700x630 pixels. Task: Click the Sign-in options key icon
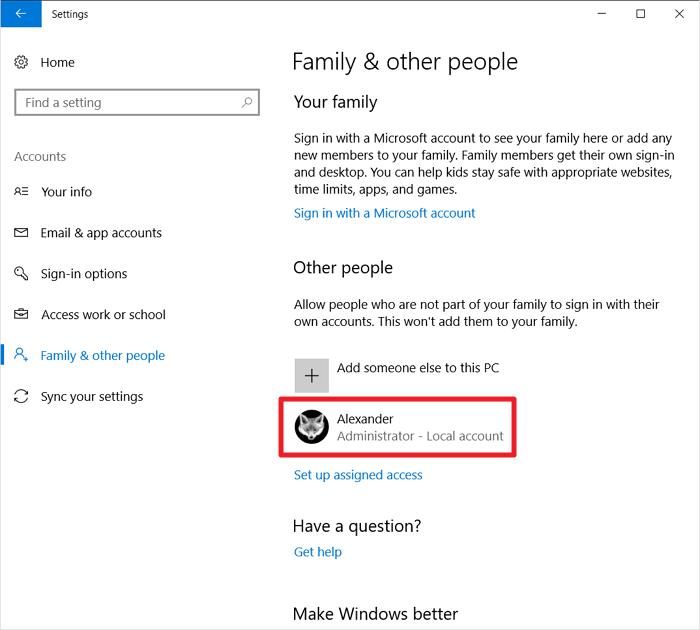[21, 274]
